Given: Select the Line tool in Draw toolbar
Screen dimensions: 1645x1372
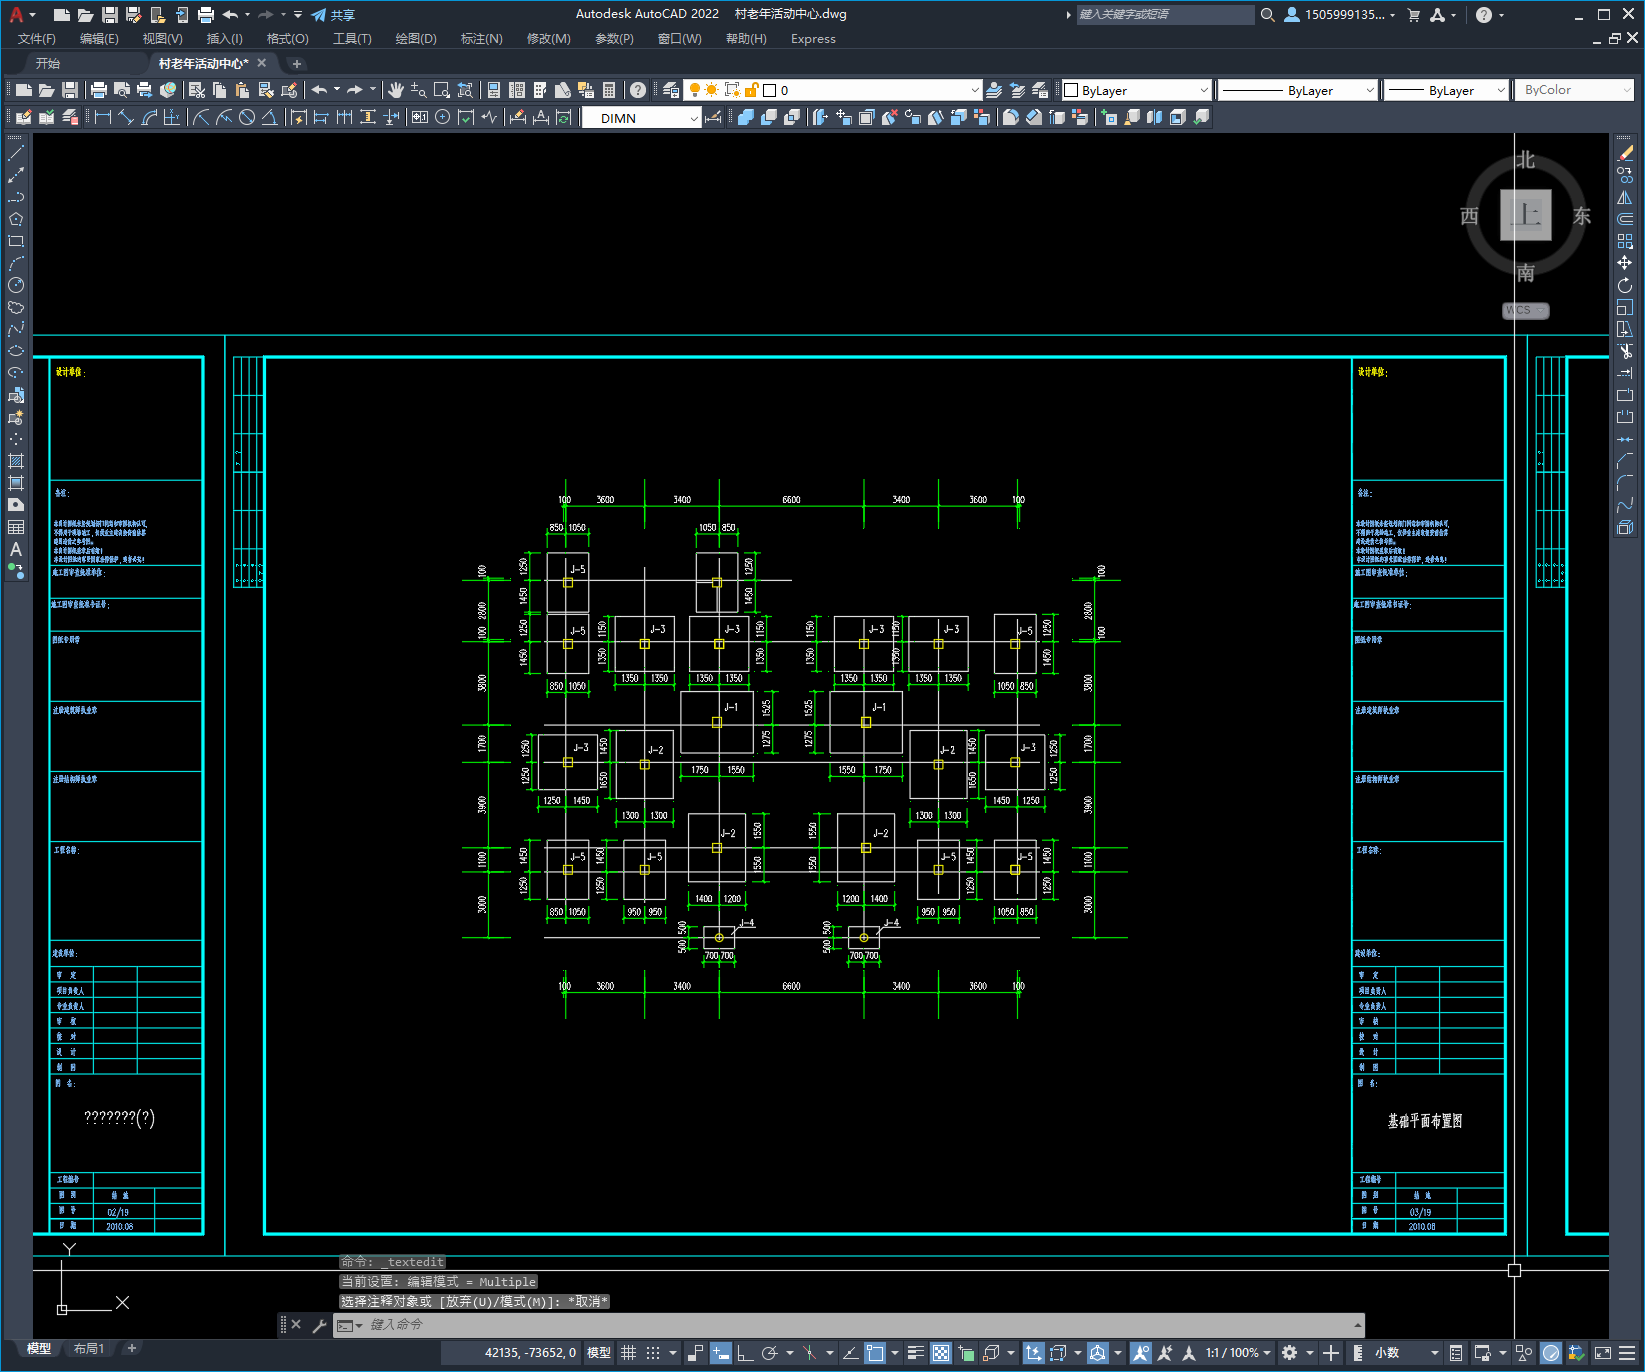Looking at the screenshot, I should pyautogui.click(x=16, y=153).
